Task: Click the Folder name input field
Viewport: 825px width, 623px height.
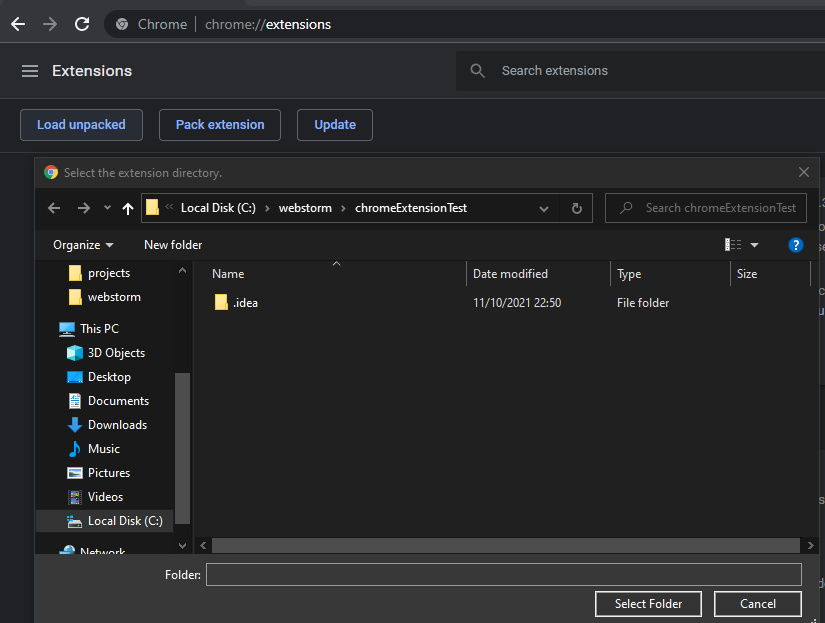Action: point(503,574)
